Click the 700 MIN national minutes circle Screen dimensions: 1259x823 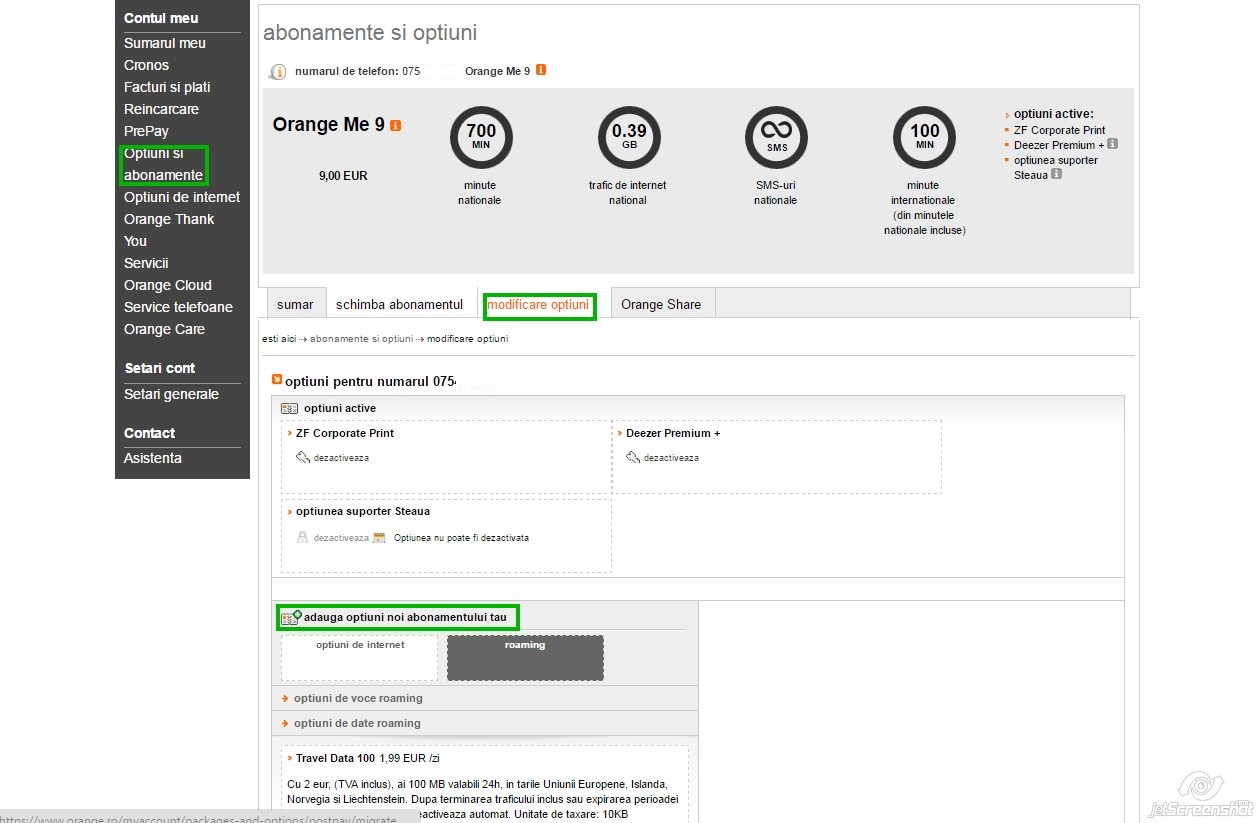pyautogui.click(x=481, y=137)
